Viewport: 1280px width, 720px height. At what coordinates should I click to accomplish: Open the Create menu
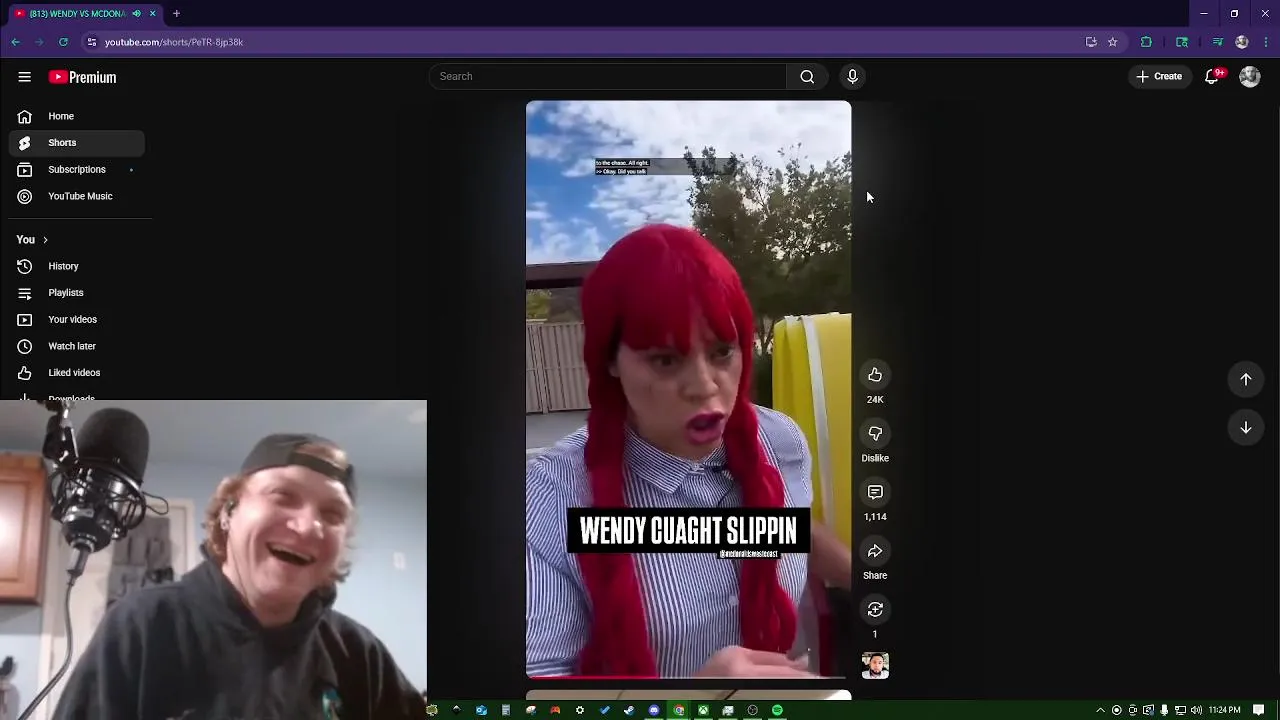[1159, 76]
